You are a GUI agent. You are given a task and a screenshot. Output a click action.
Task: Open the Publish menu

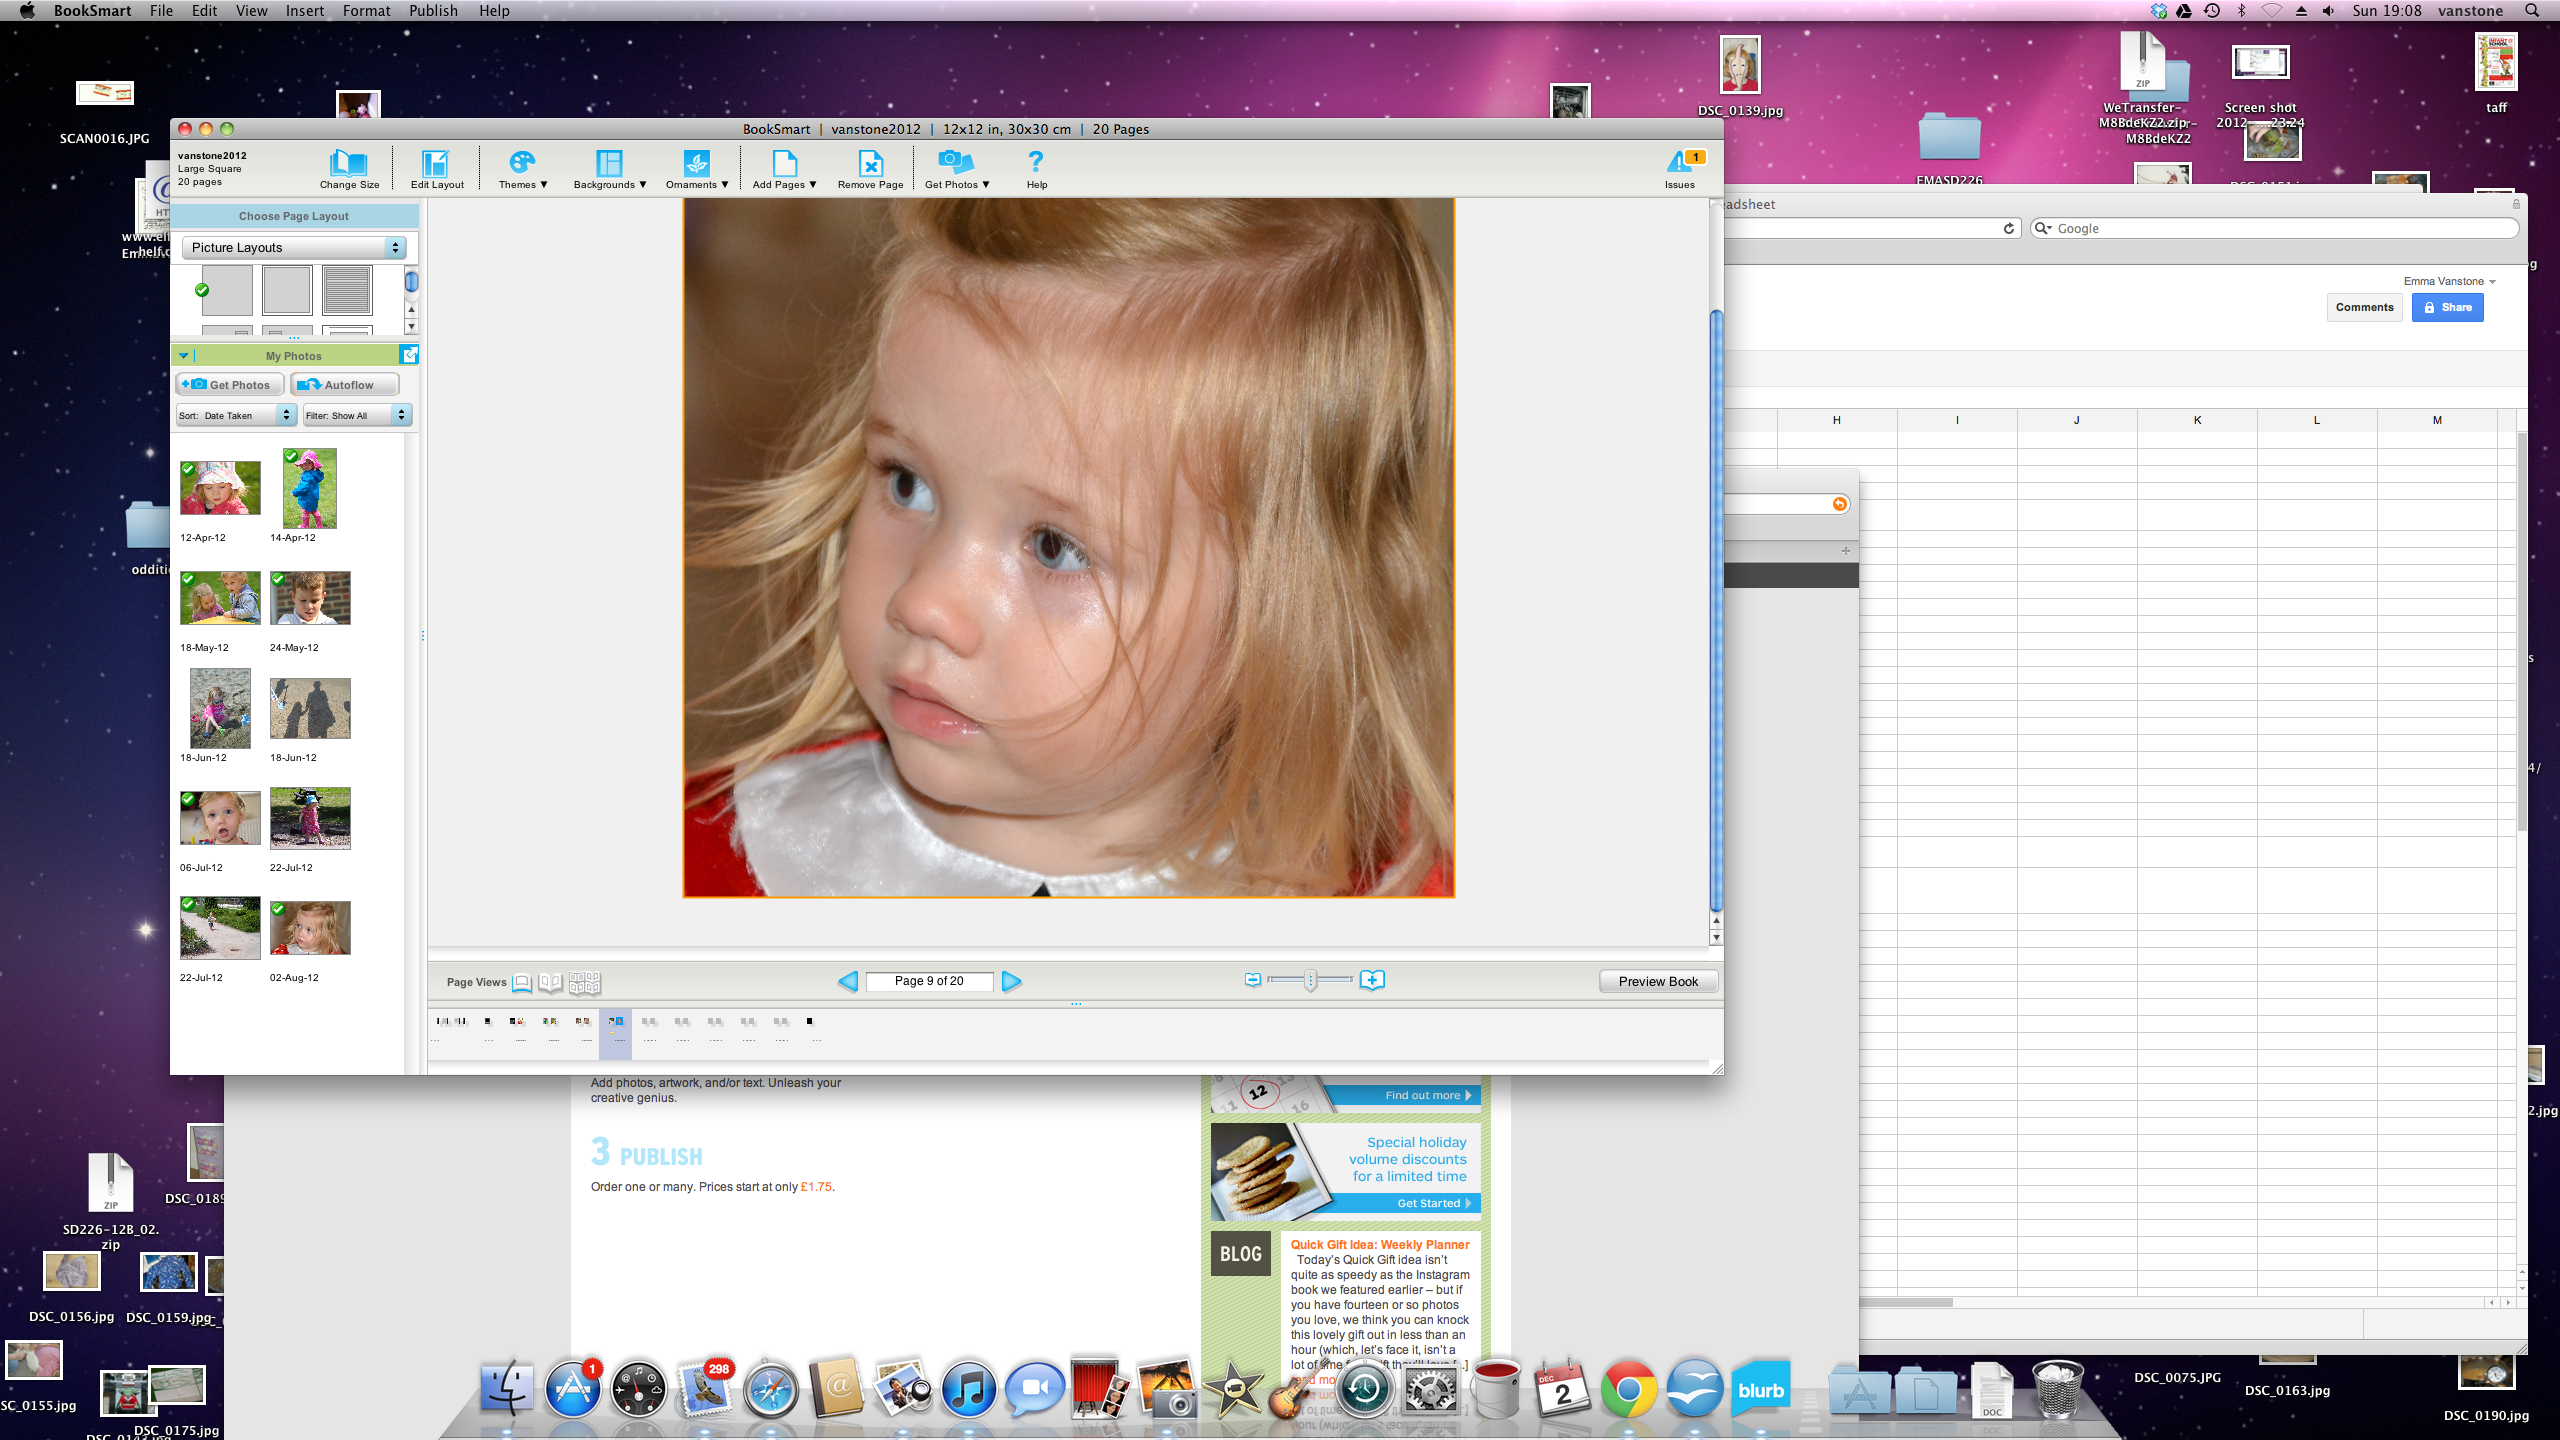433,10
